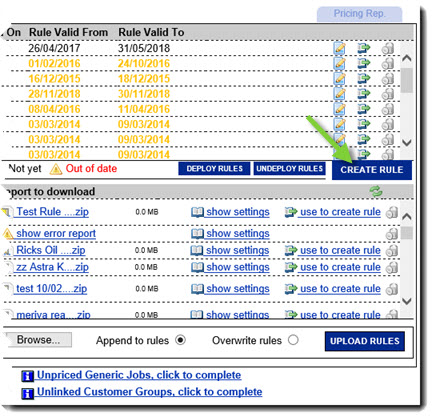Click the export arrow icon for the 08/04/2016 rule

(x=364, y=109)
